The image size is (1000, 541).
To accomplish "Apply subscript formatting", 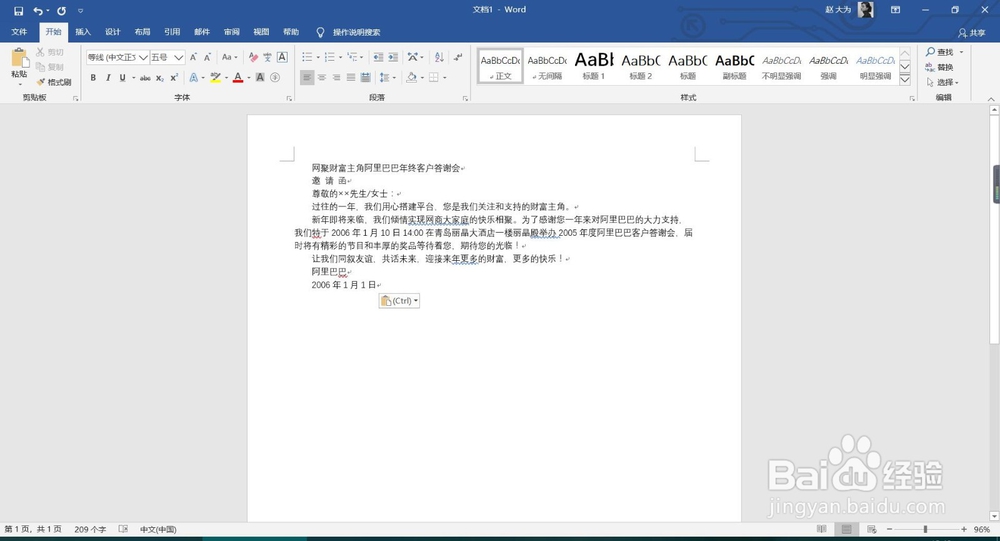I will pyautogui.click(x=160, y=78).
